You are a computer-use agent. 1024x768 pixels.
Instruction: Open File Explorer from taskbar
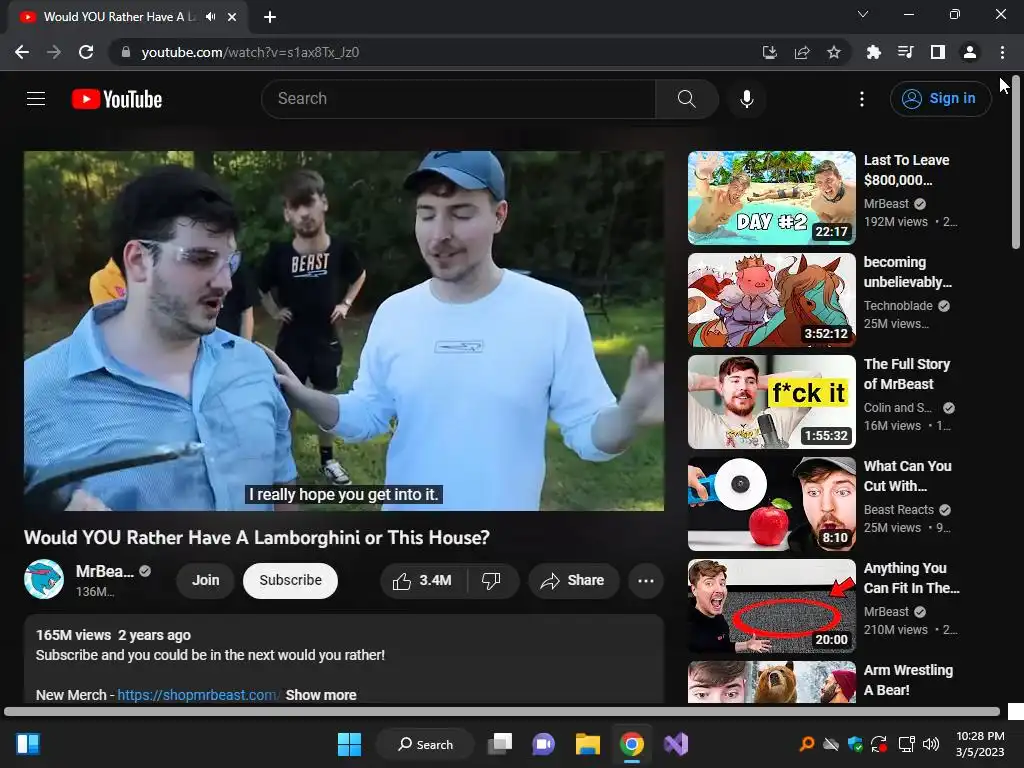[587, 744]
